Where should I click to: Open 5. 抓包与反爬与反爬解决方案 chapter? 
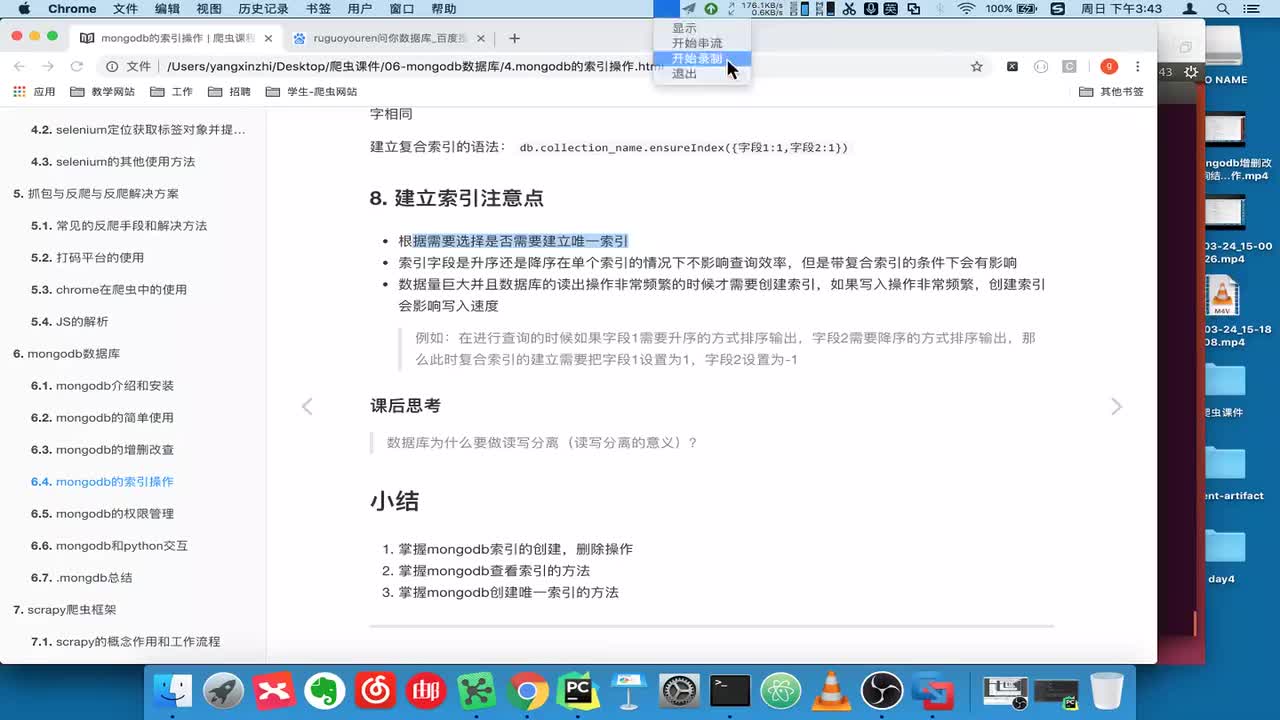[x=96, y=194]
